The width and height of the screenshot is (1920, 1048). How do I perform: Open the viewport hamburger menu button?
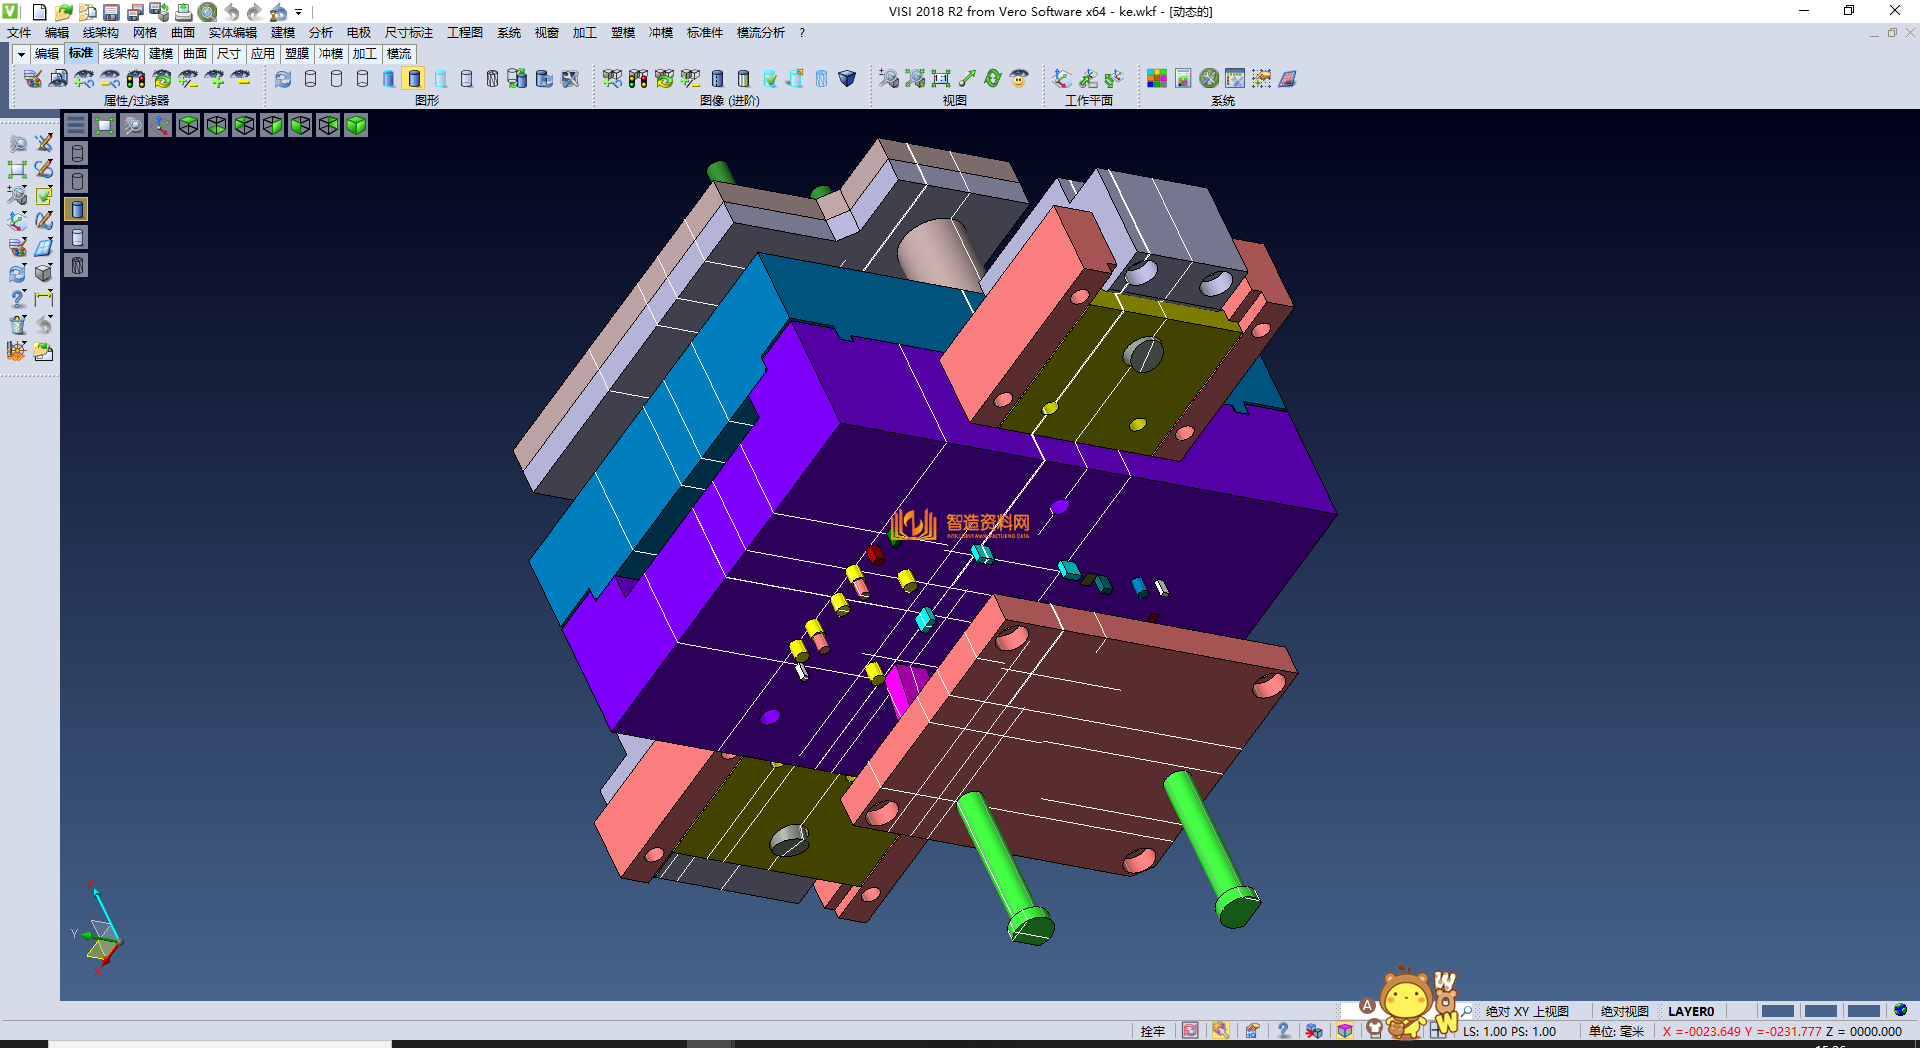click(76, 125)
